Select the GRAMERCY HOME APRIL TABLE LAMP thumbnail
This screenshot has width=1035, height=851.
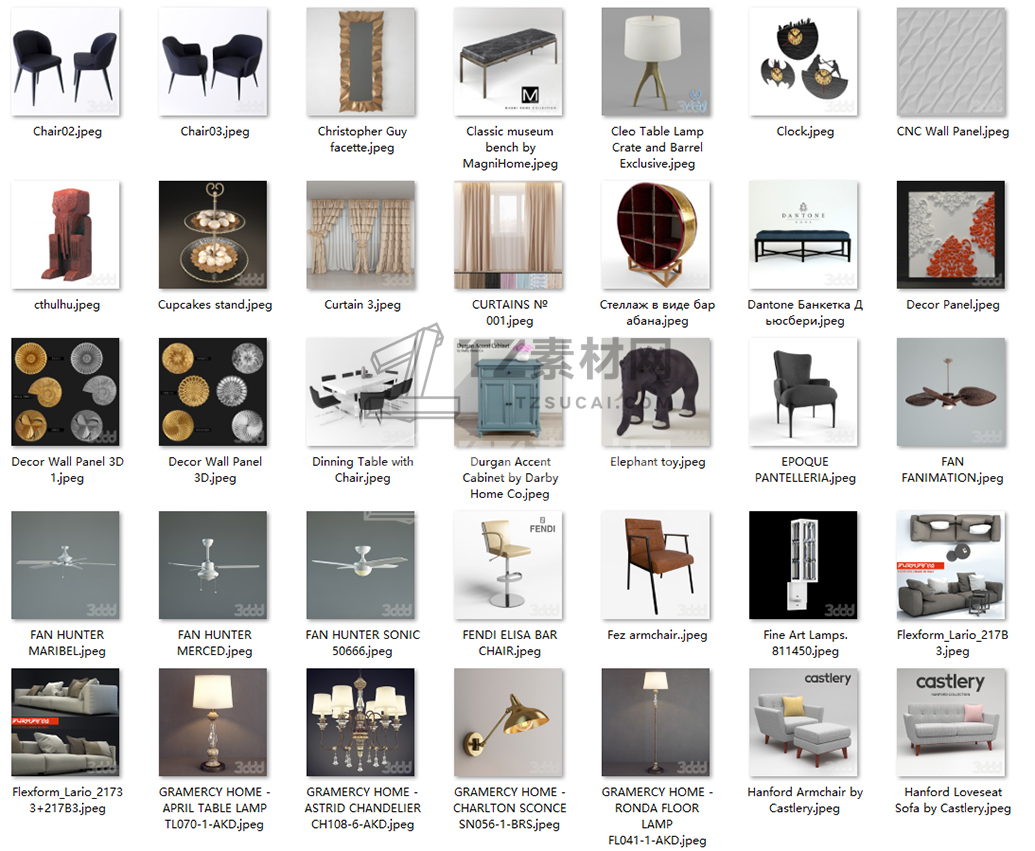click(213, 722)
